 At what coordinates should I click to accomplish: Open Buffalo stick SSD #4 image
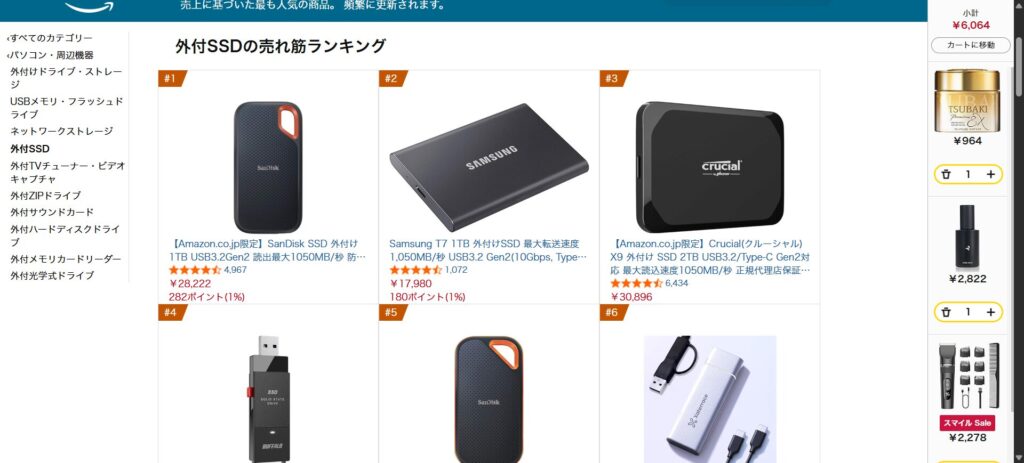tap(268, 399)
